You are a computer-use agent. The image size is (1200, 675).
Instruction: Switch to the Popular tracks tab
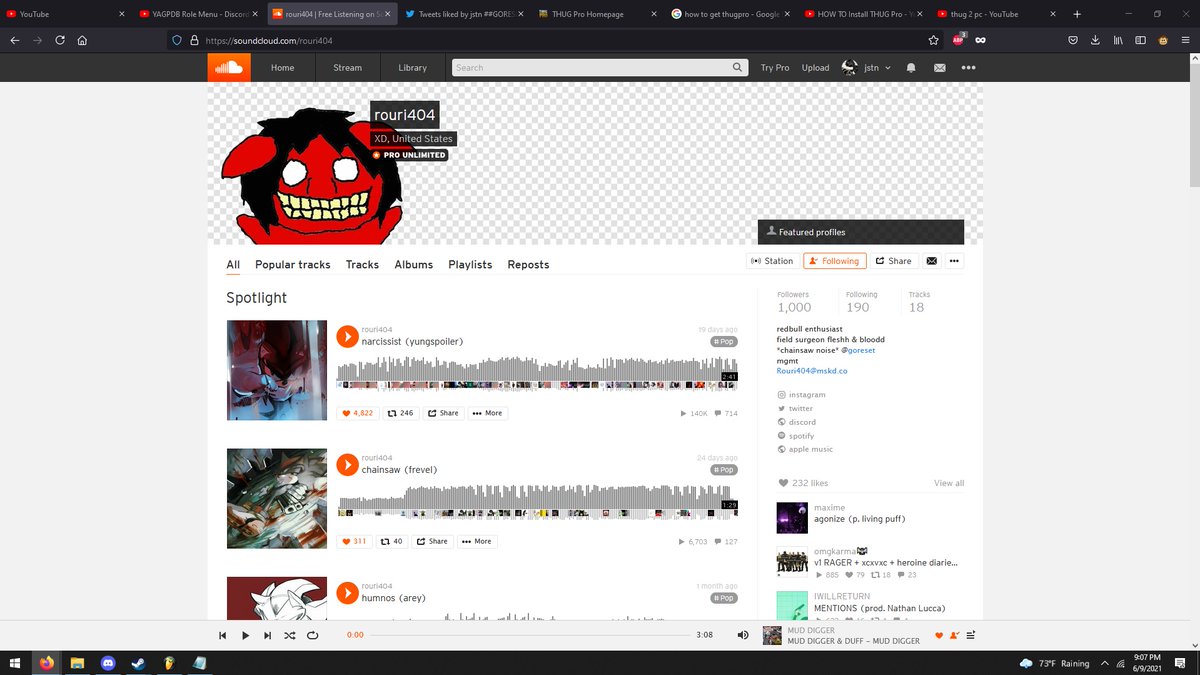(292, 265)
